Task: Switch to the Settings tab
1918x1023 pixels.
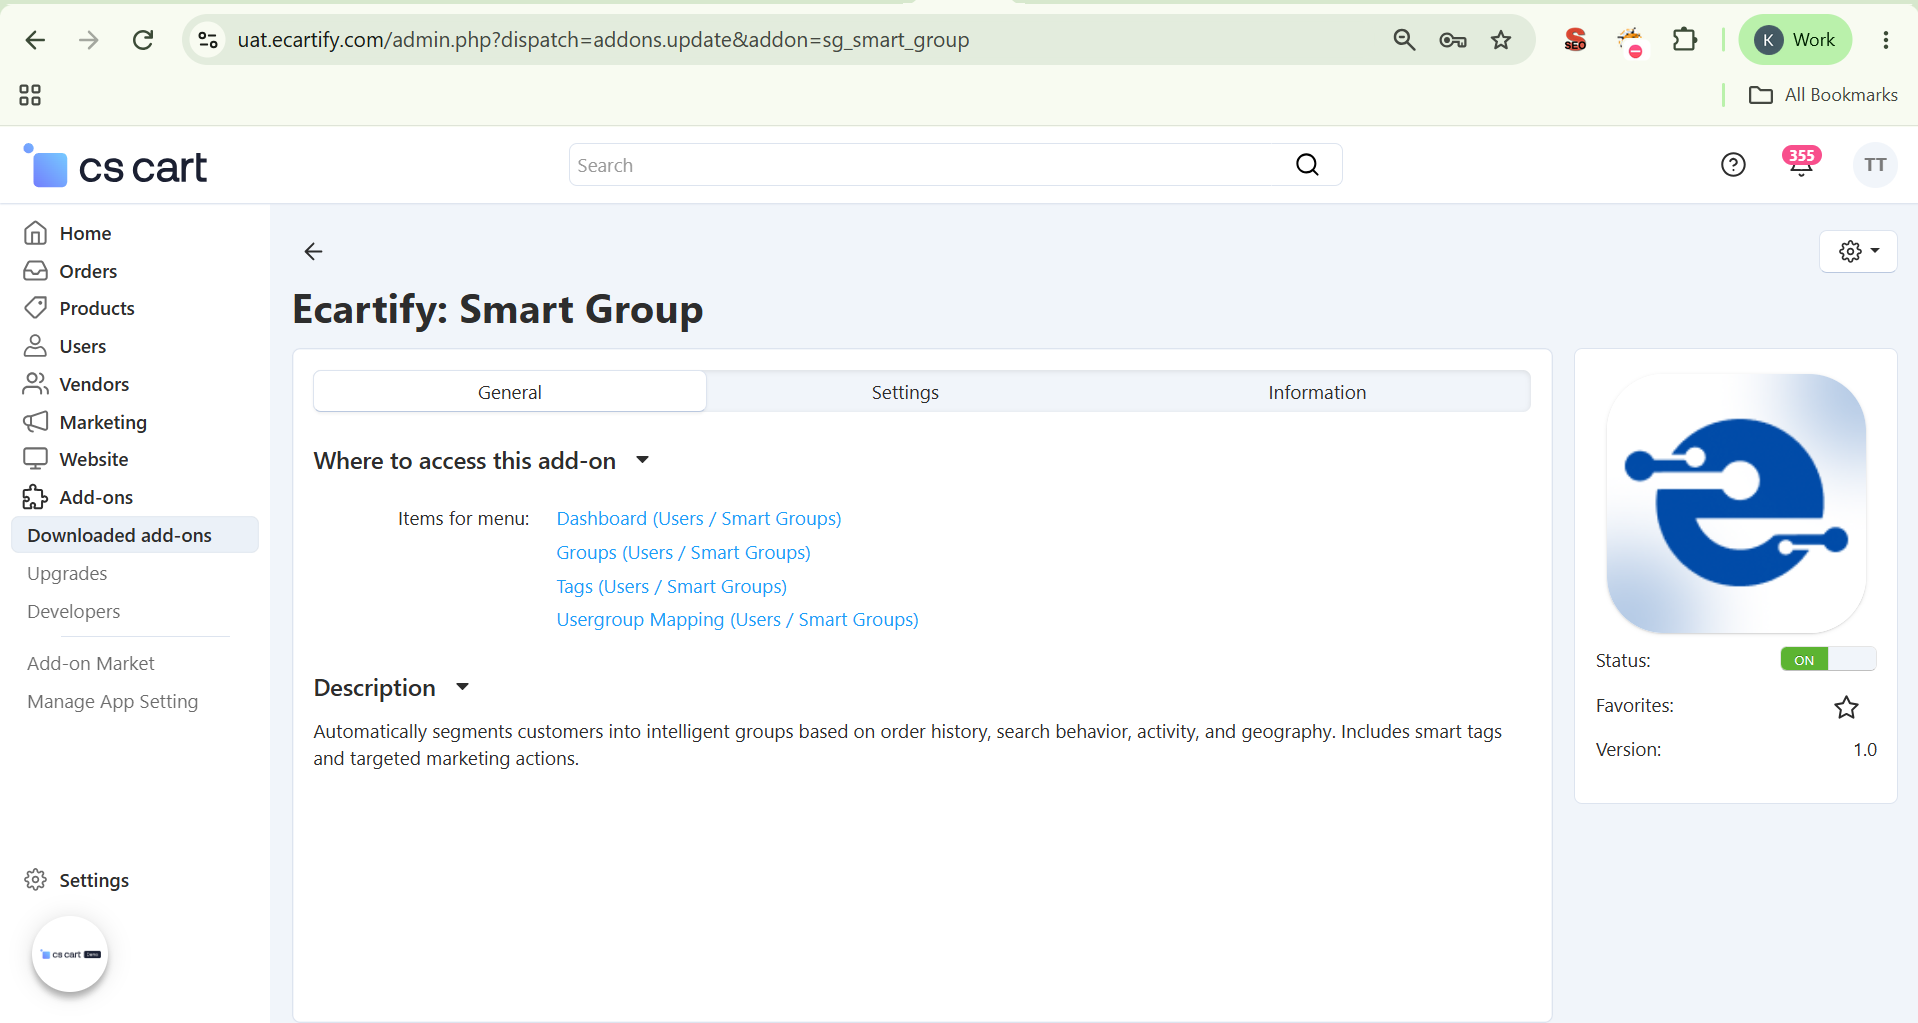Action: pos(905,392)
